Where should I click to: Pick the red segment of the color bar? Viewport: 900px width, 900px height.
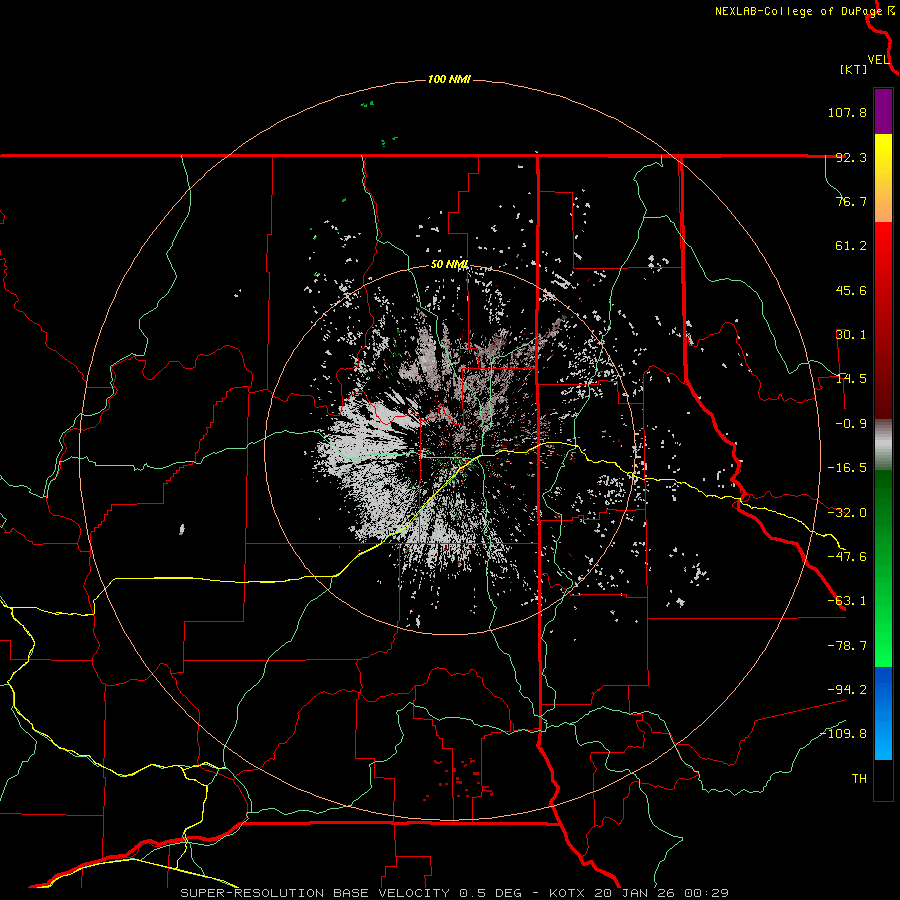pyautogui.click(x=883, y=320)
